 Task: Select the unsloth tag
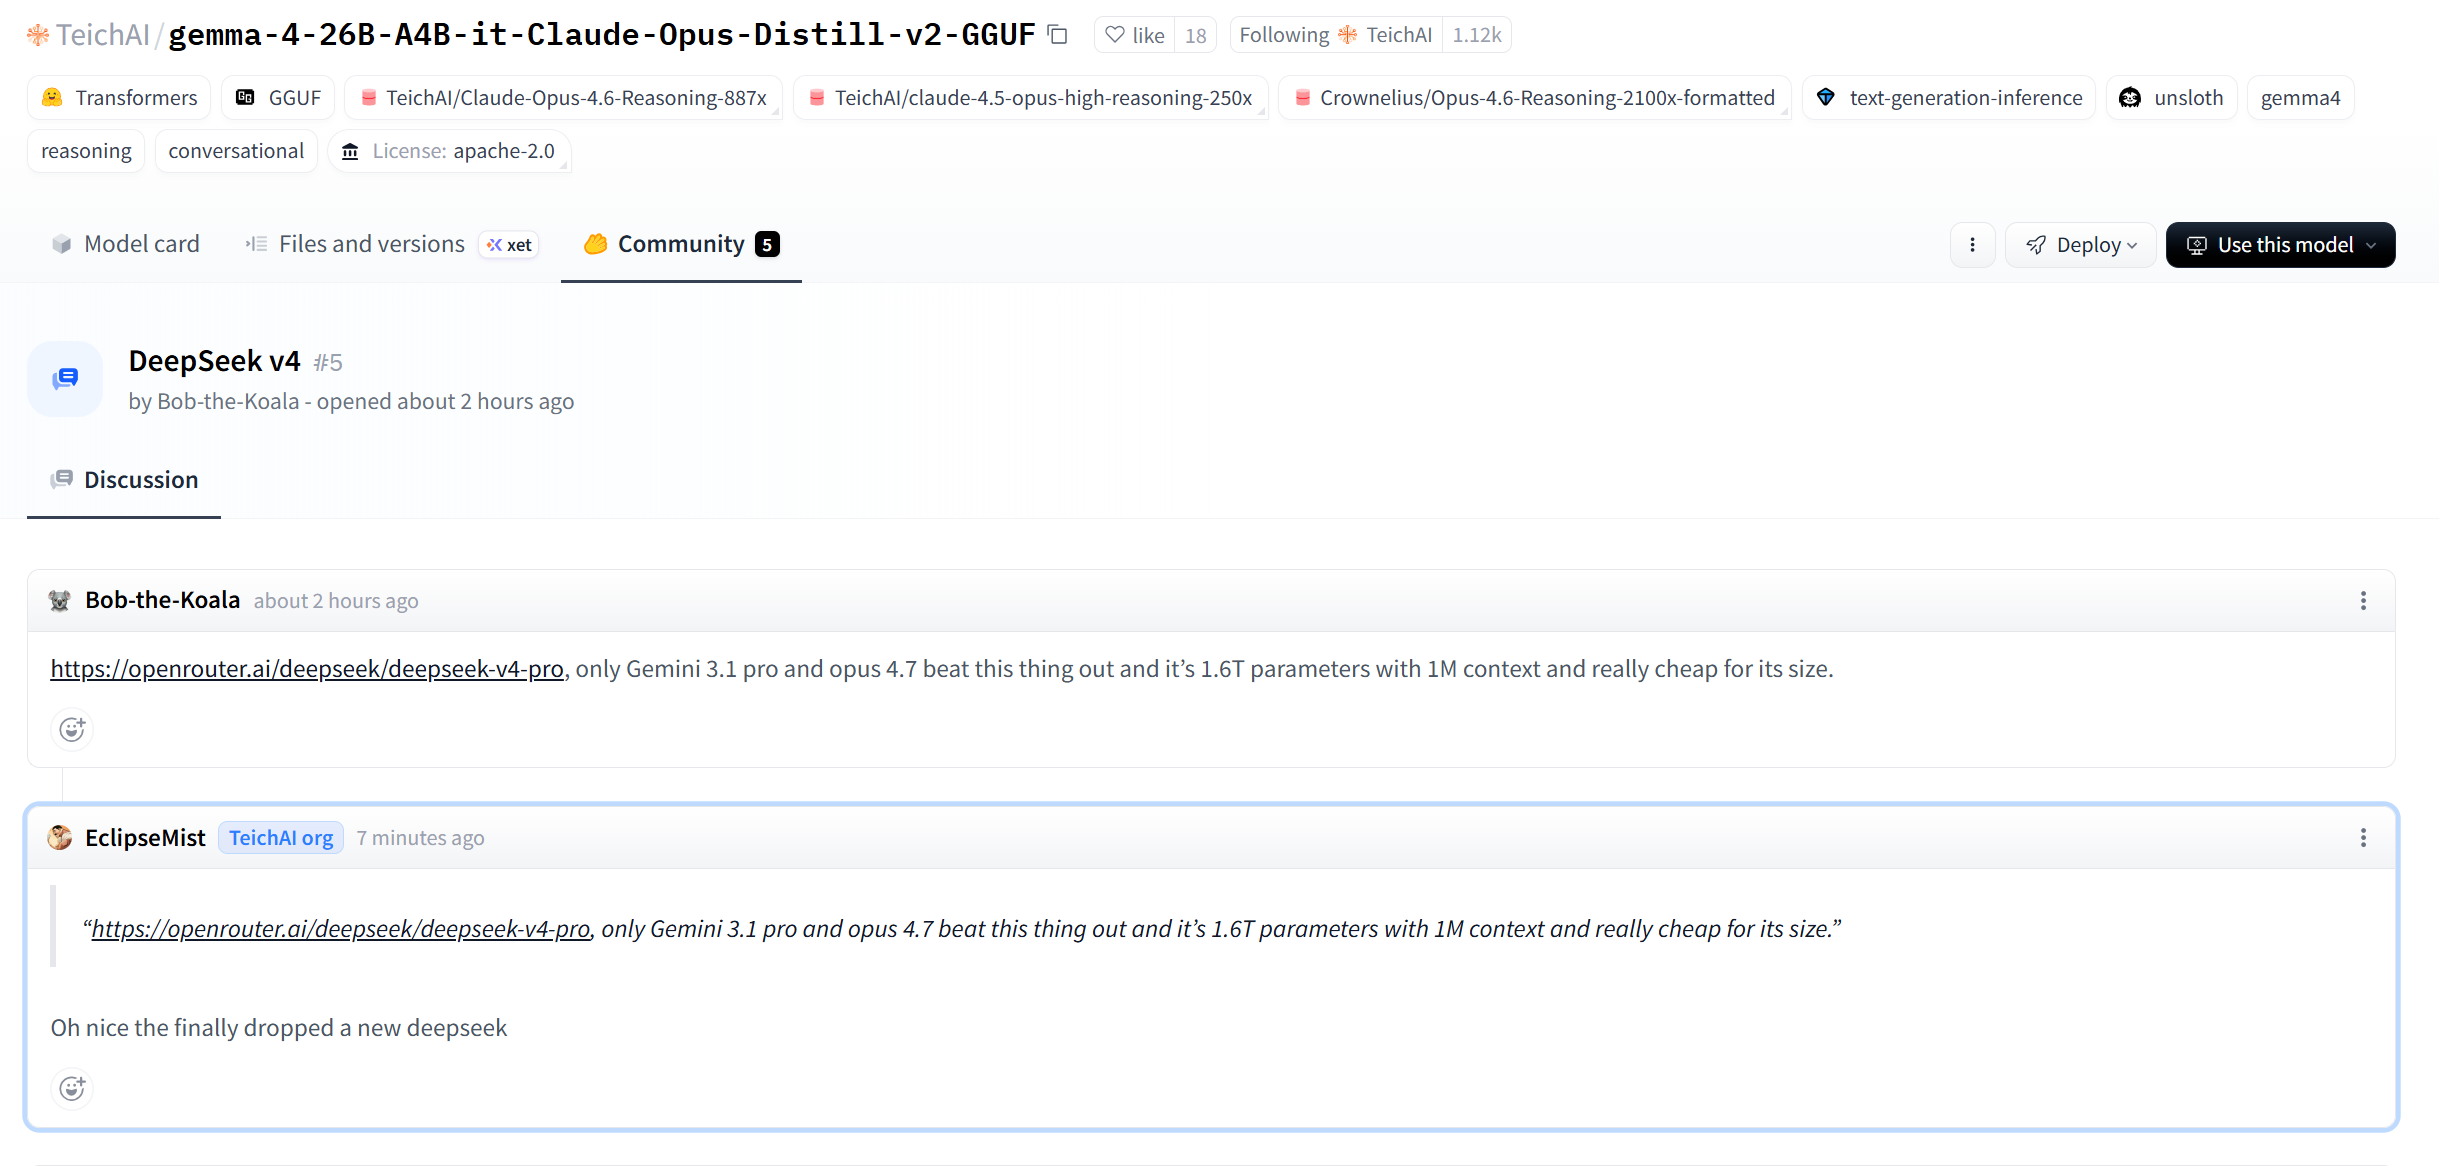pyautogui.click(x=2171, y=98)
